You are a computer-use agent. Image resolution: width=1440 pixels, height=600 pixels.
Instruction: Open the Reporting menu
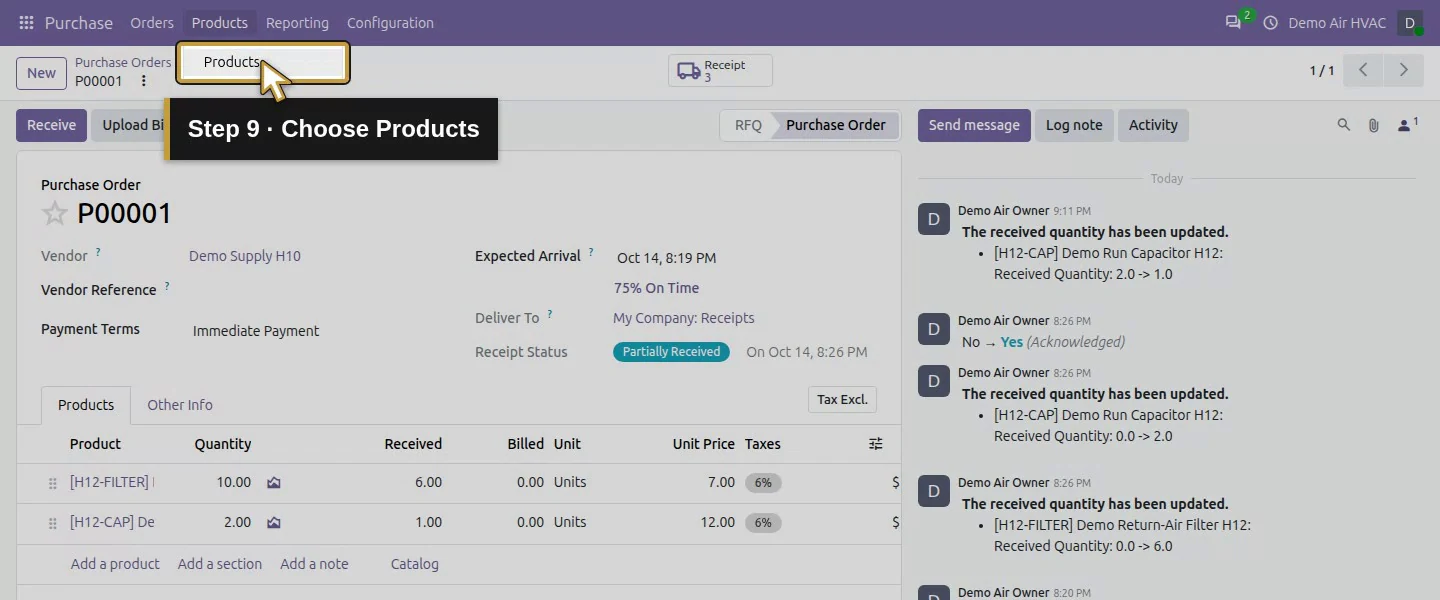click(x=297, y=22)
